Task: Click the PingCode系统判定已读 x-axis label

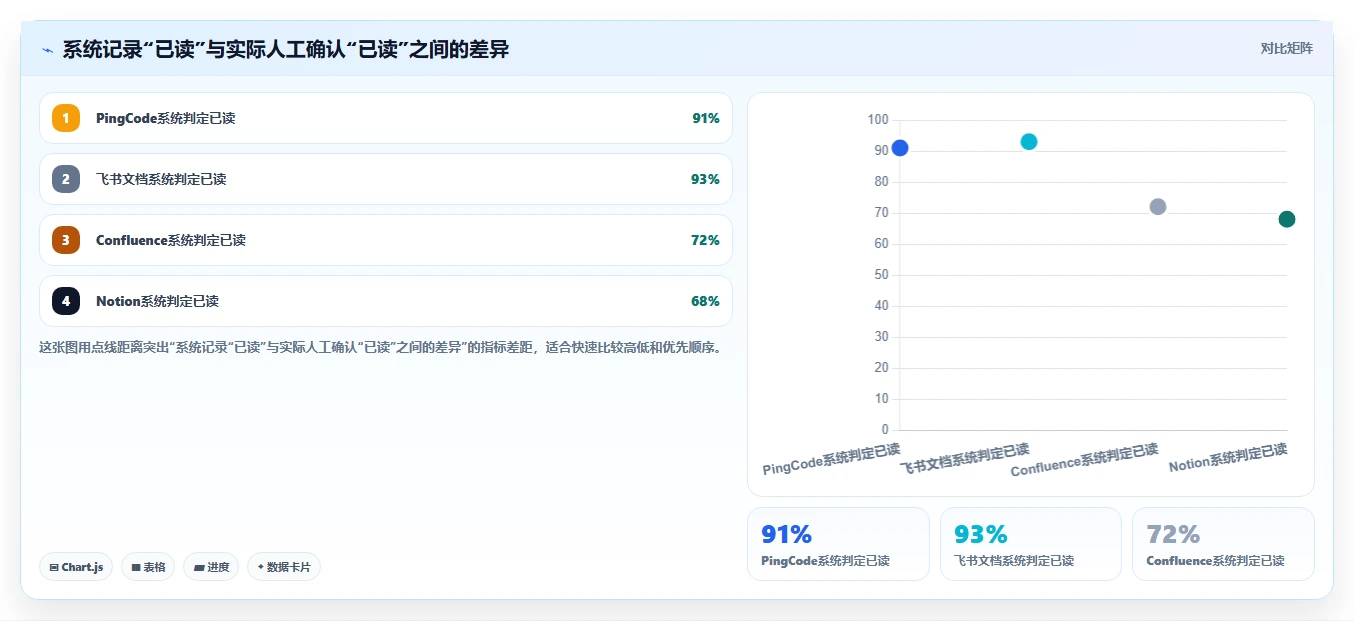Action: point(831,459)
